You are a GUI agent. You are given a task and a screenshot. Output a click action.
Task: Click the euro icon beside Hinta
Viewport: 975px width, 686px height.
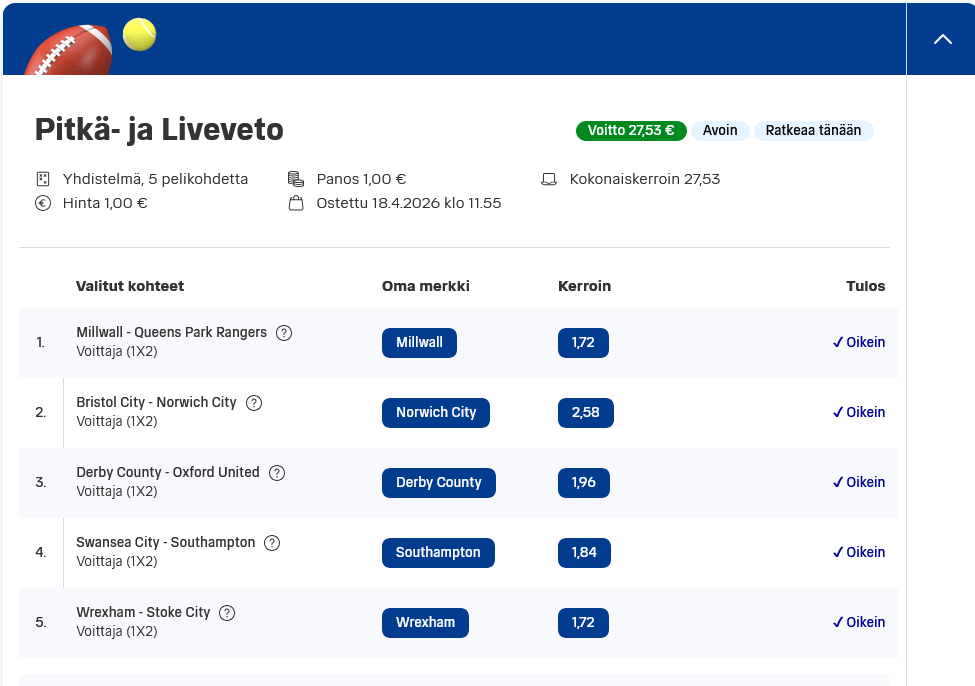click(43, 203)
